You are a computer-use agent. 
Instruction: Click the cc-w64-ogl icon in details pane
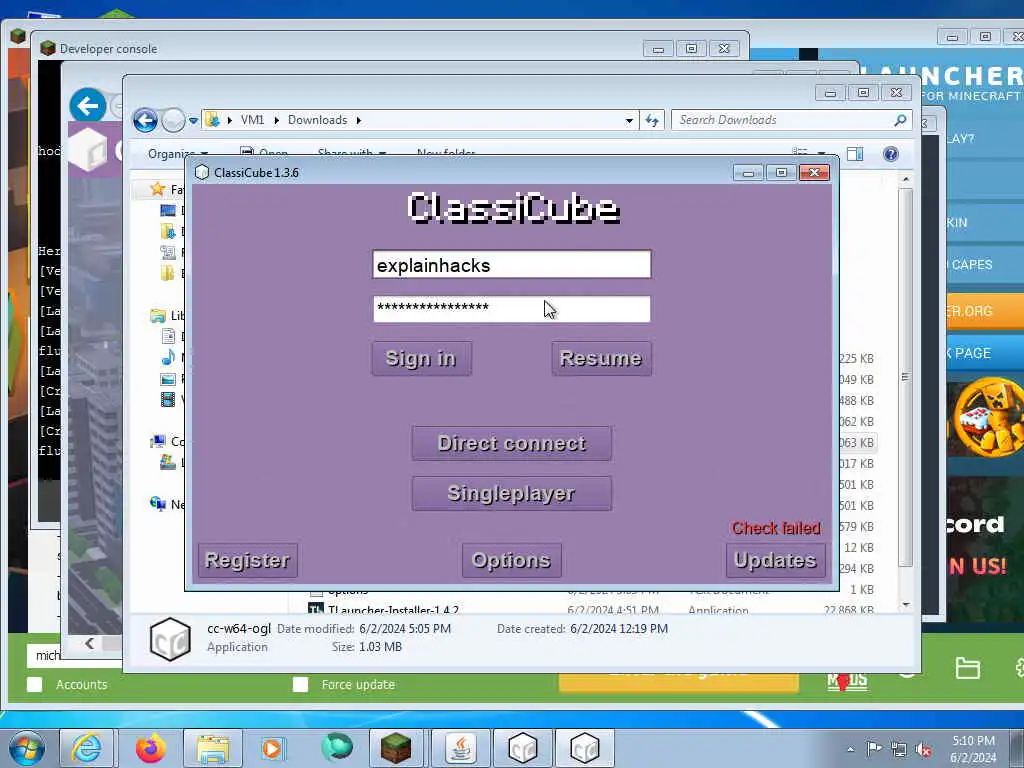170,639
